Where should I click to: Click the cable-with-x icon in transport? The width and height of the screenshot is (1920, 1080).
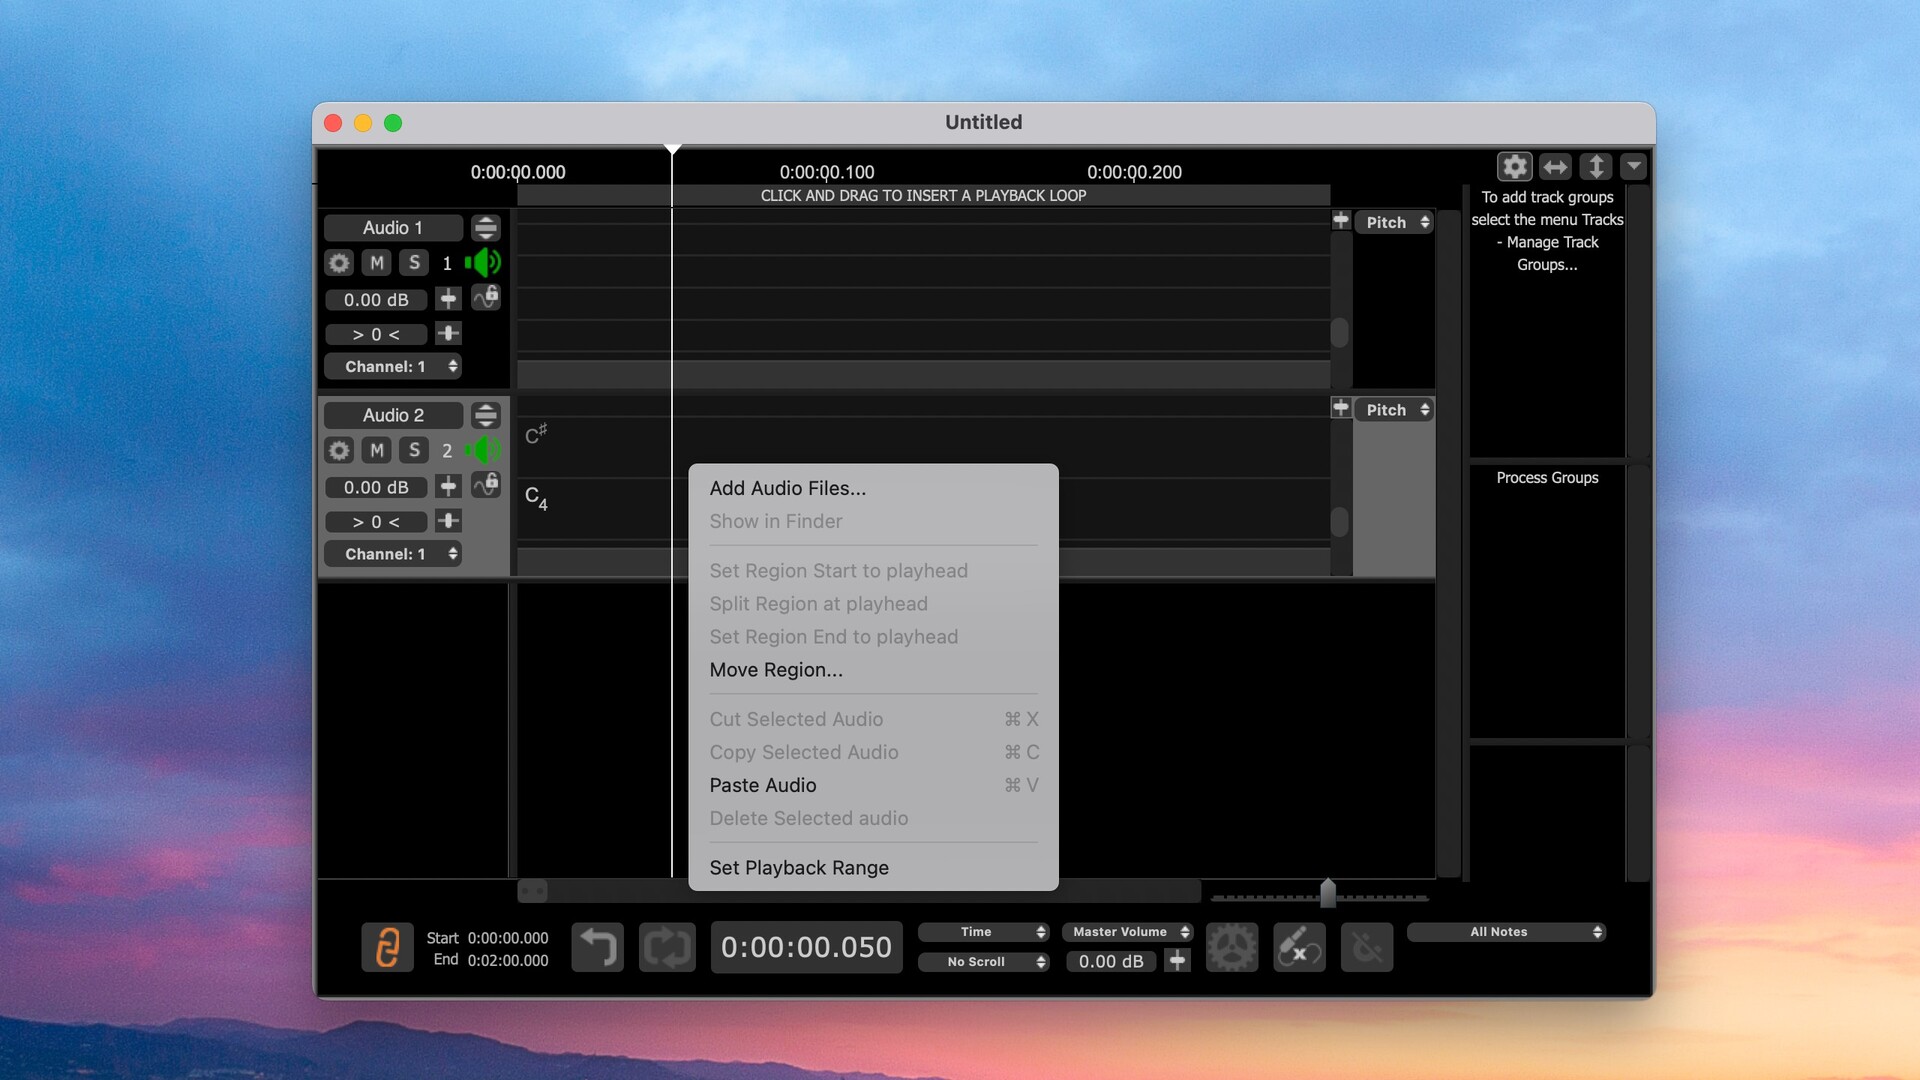1299,947
